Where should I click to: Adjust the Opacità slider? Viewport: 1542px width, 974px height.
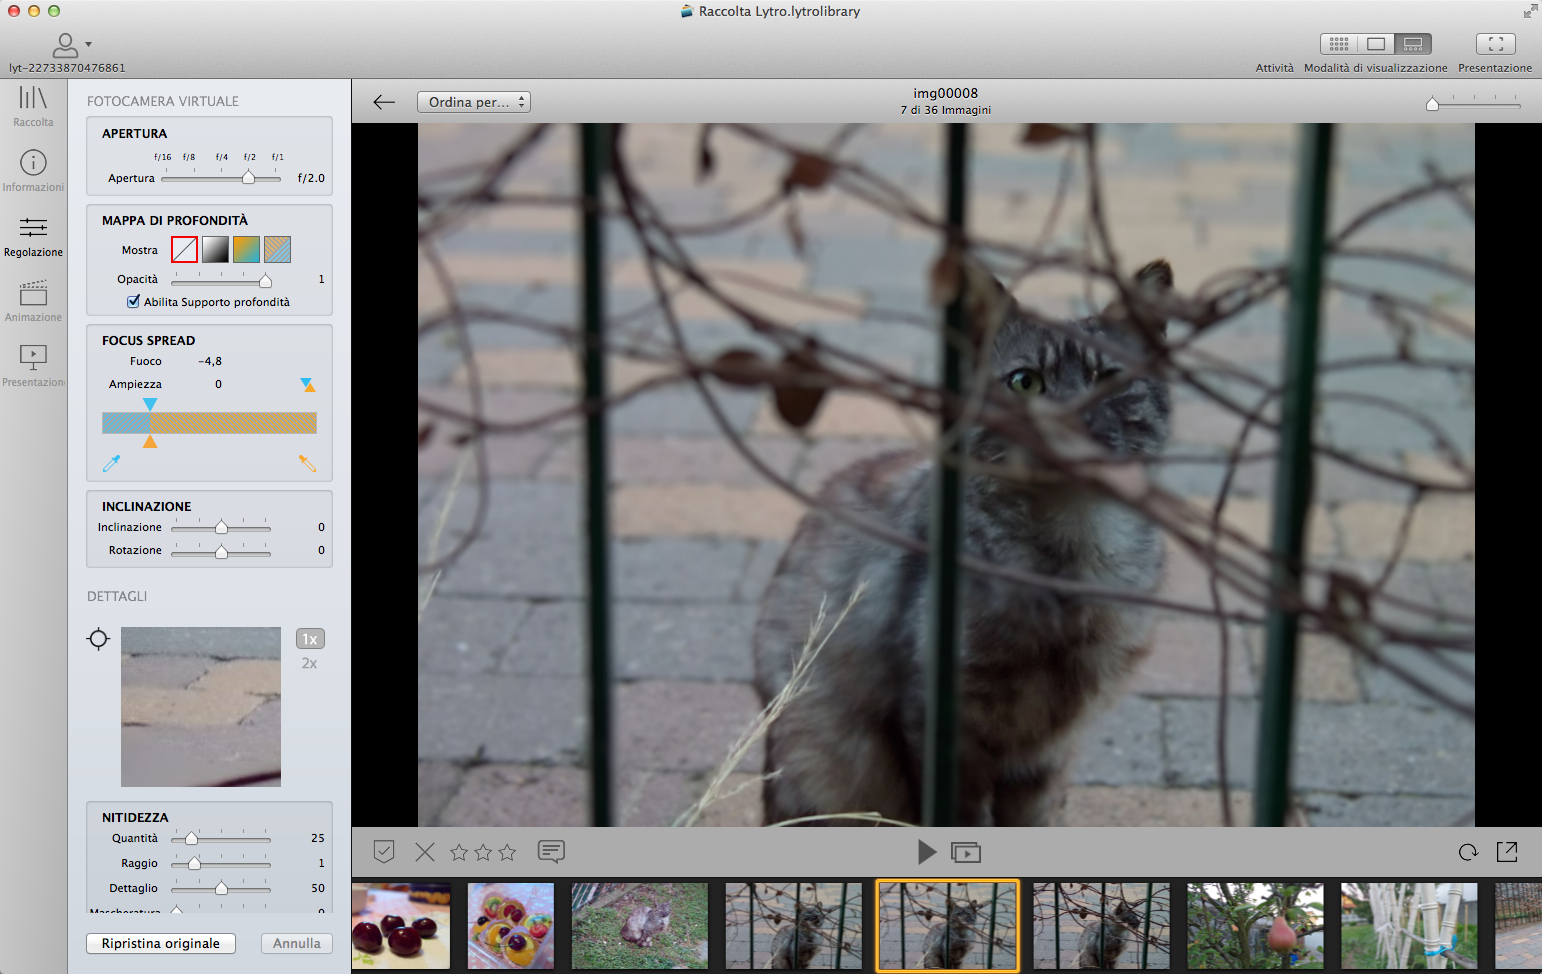coord(265,280)
